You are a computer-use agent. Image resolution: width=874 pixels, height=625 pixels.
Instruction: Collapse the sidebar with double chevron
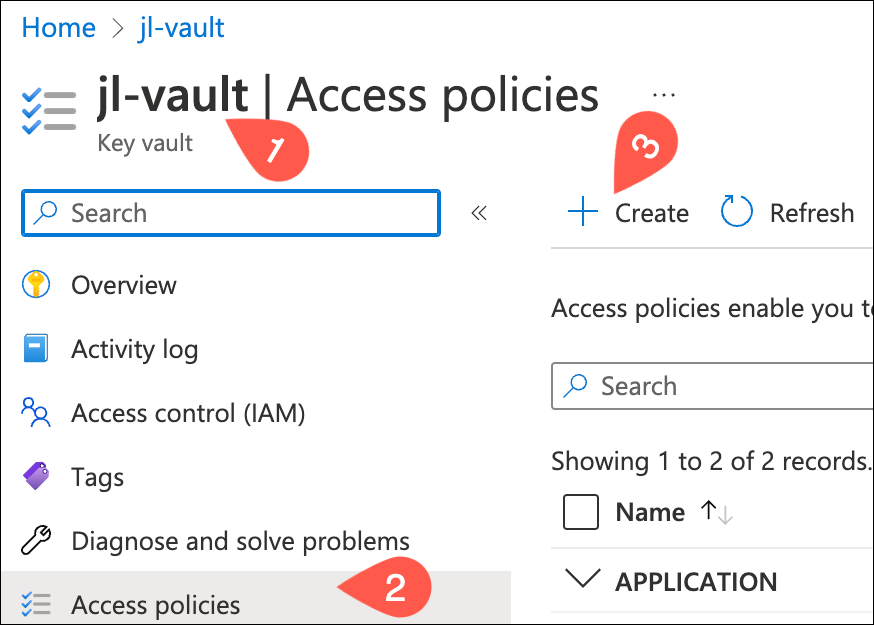point(479,213)
